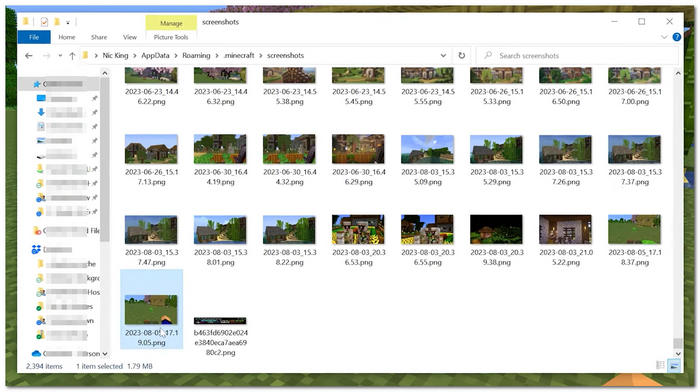Switch to the Share ribbon tab
This screenshot has height=392, width=700.
99,37
